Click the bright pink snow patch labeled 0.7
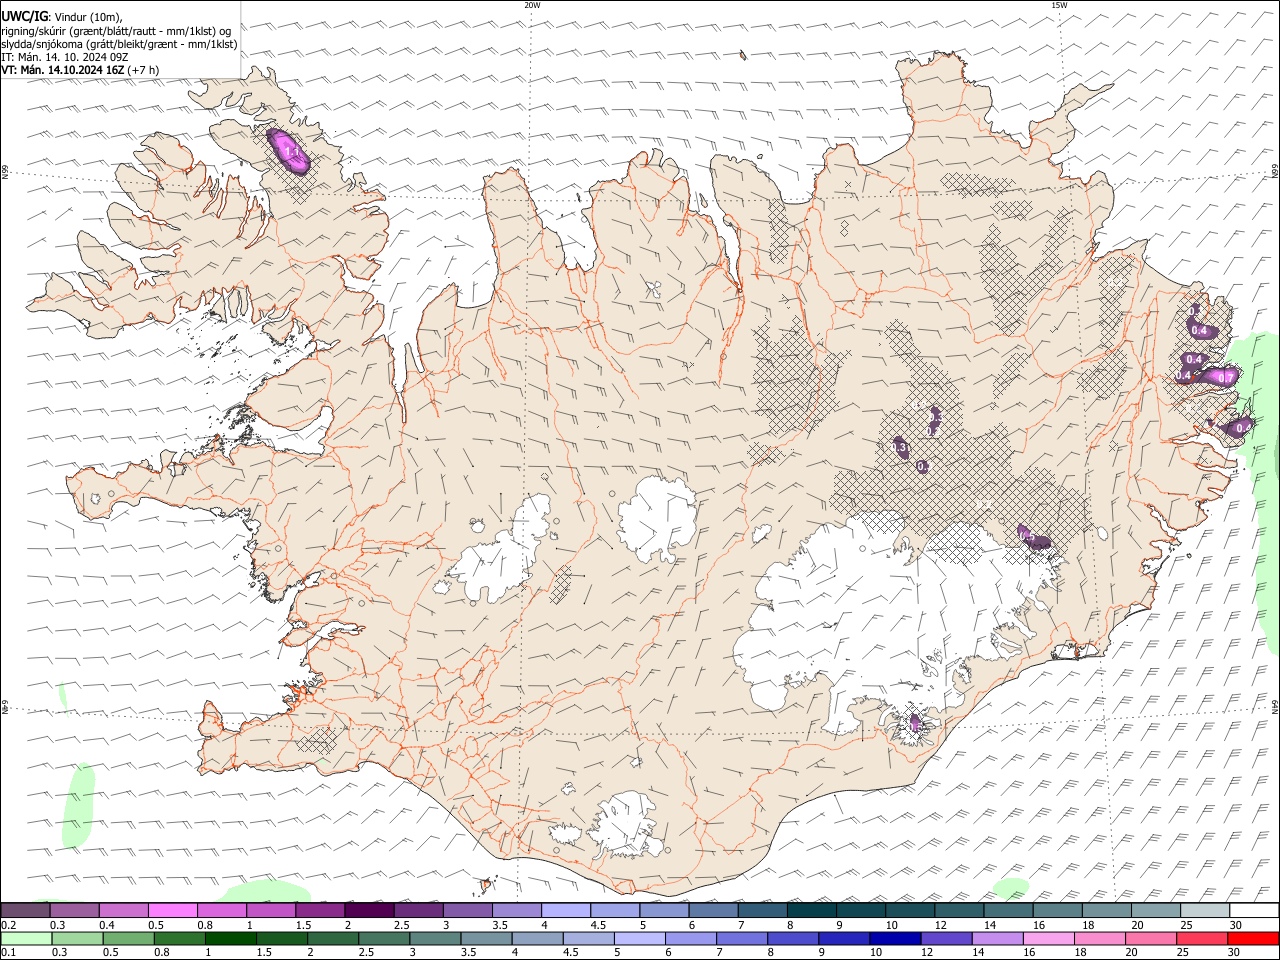 tap(1221, 377)
